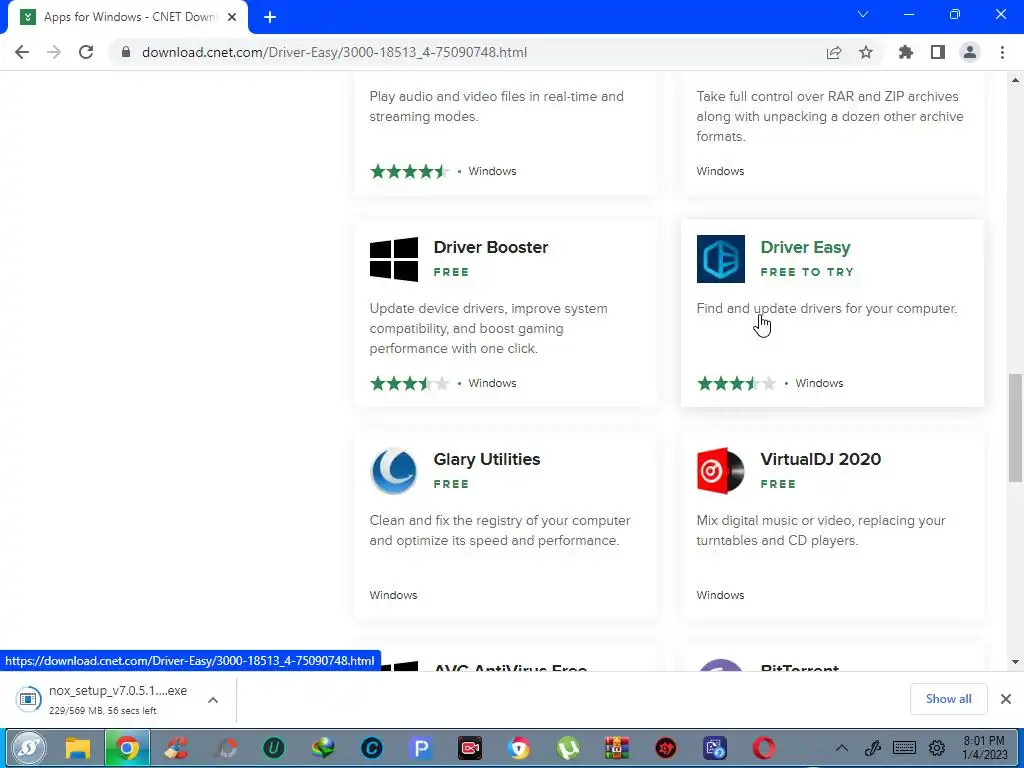
Task: Share this page from address bar
Action: click(x=834, y=52)
